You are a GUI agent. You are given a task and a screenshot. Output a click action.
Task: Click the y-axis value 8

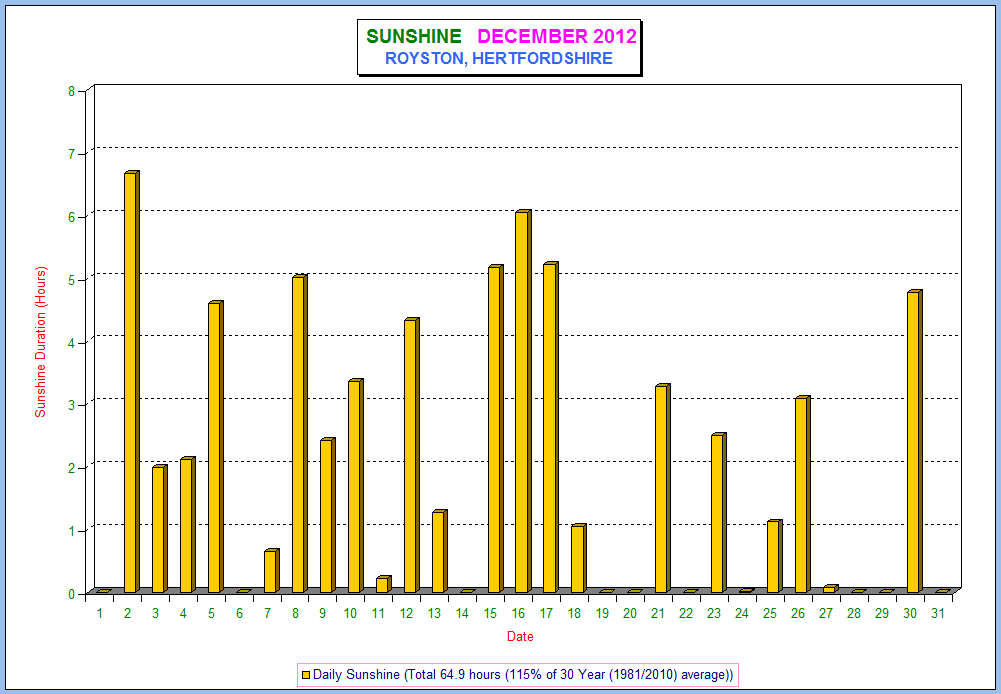pos(72,91)
